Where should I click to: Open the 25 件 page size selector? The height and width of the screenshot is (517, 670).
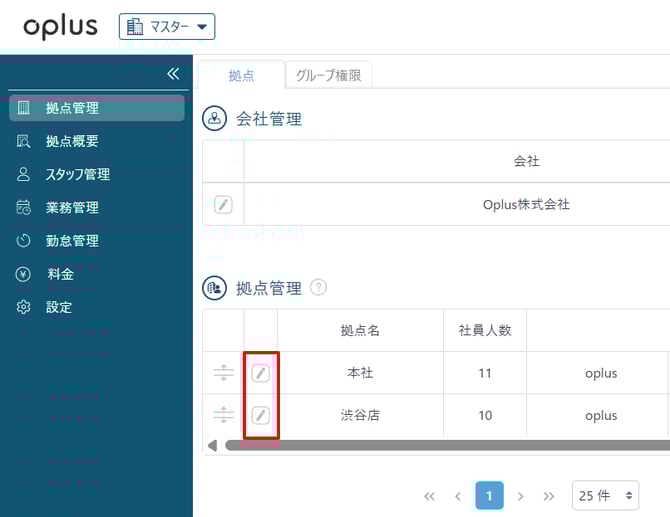pos(607,495)
